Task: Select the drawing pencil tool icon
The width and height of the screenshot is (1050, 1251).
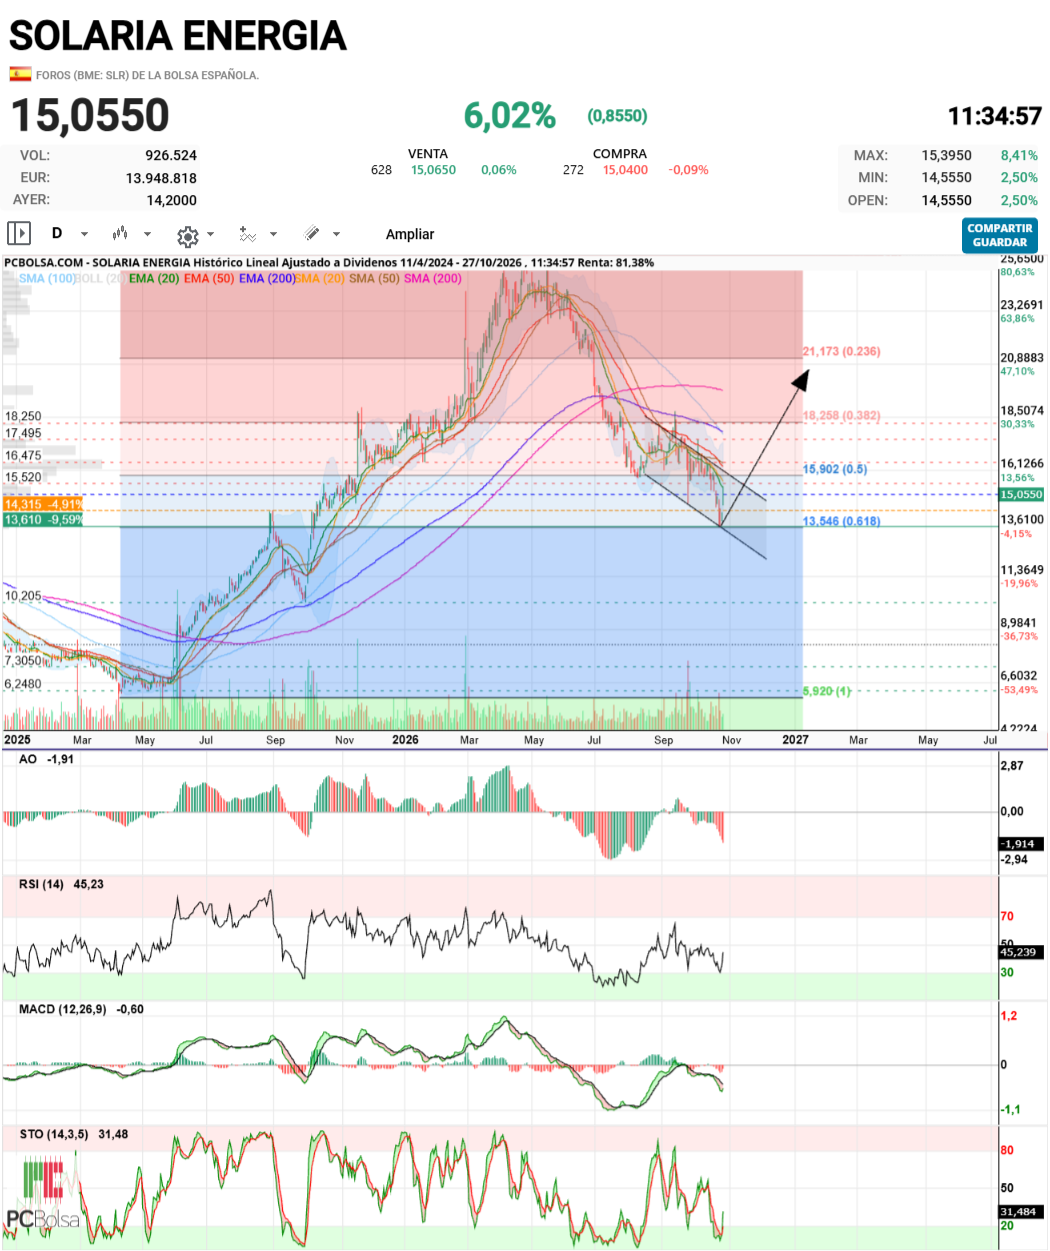Action: [311, 234]
